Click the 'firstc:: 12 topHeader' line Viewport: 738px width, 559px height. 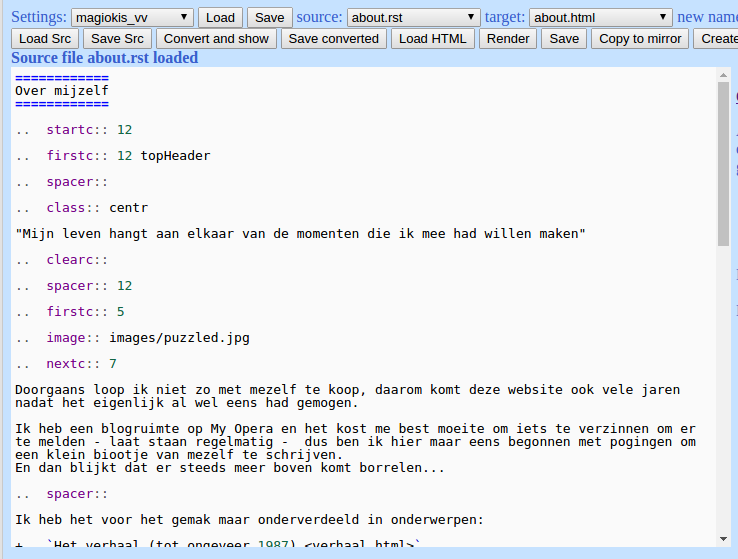click(x=113, y=156)
